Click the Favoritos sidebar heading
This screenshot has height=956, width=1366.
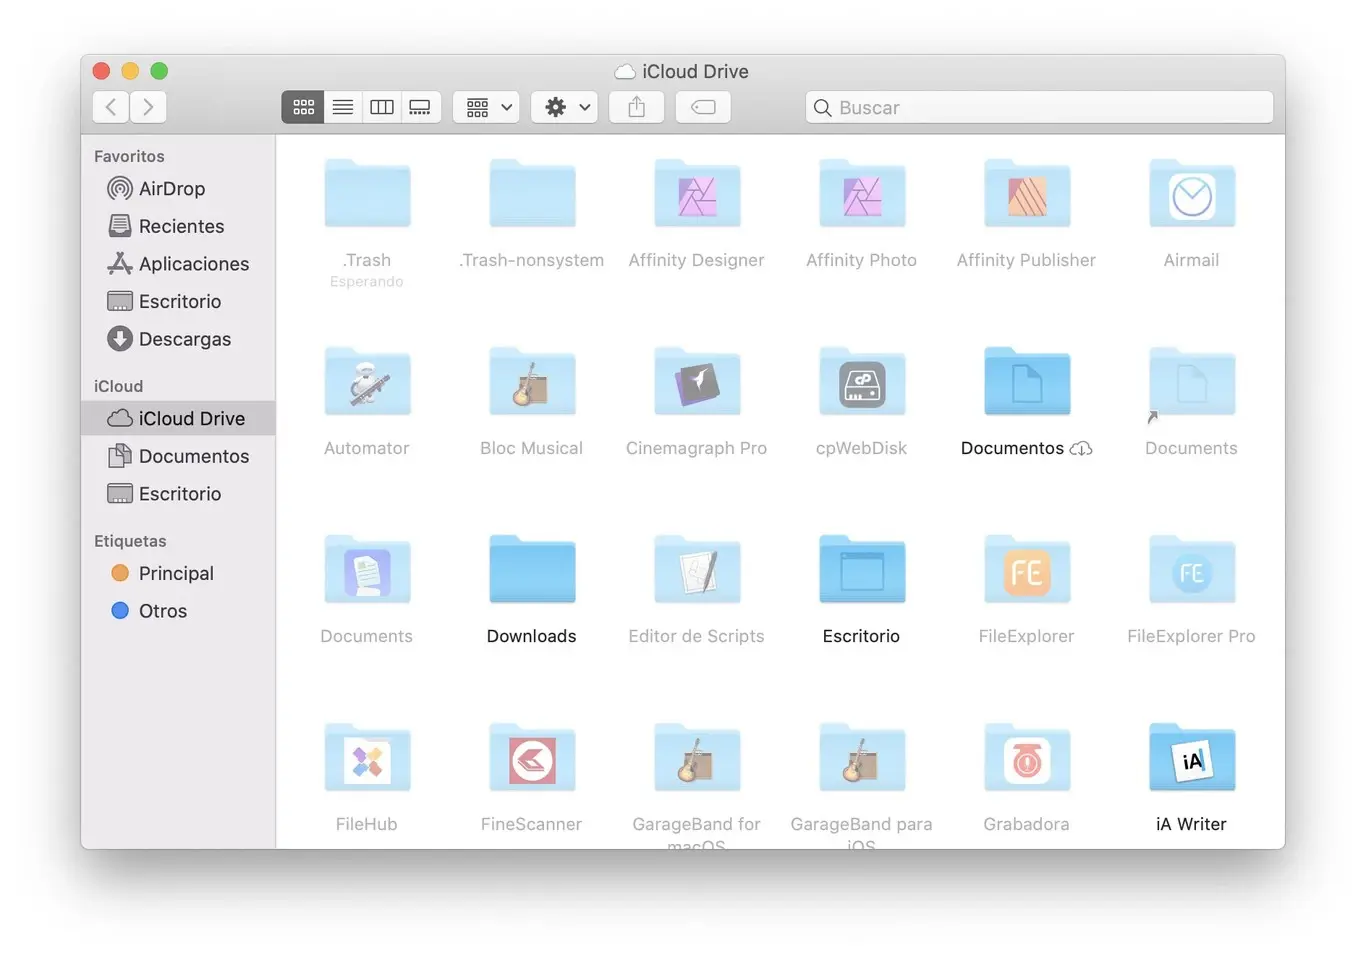(x=129, y=156)
